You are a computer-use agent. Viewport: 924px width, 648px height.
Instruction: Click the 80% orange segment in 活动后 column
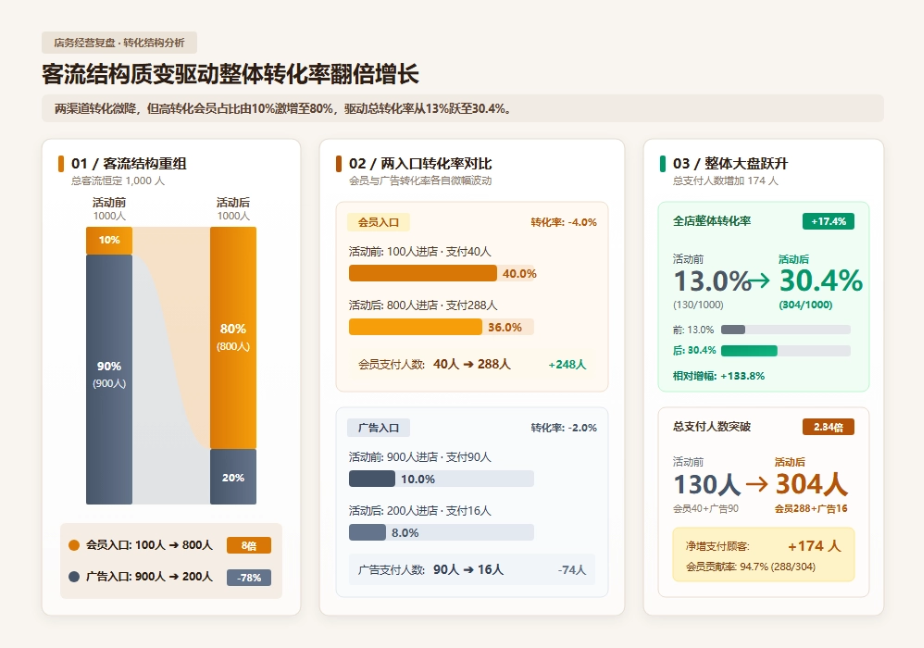[233, 338]
